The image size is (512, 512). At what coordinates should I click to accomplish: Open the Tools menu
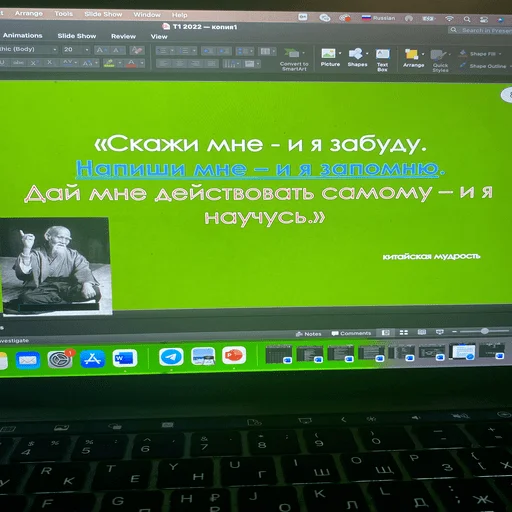[63, 14]
